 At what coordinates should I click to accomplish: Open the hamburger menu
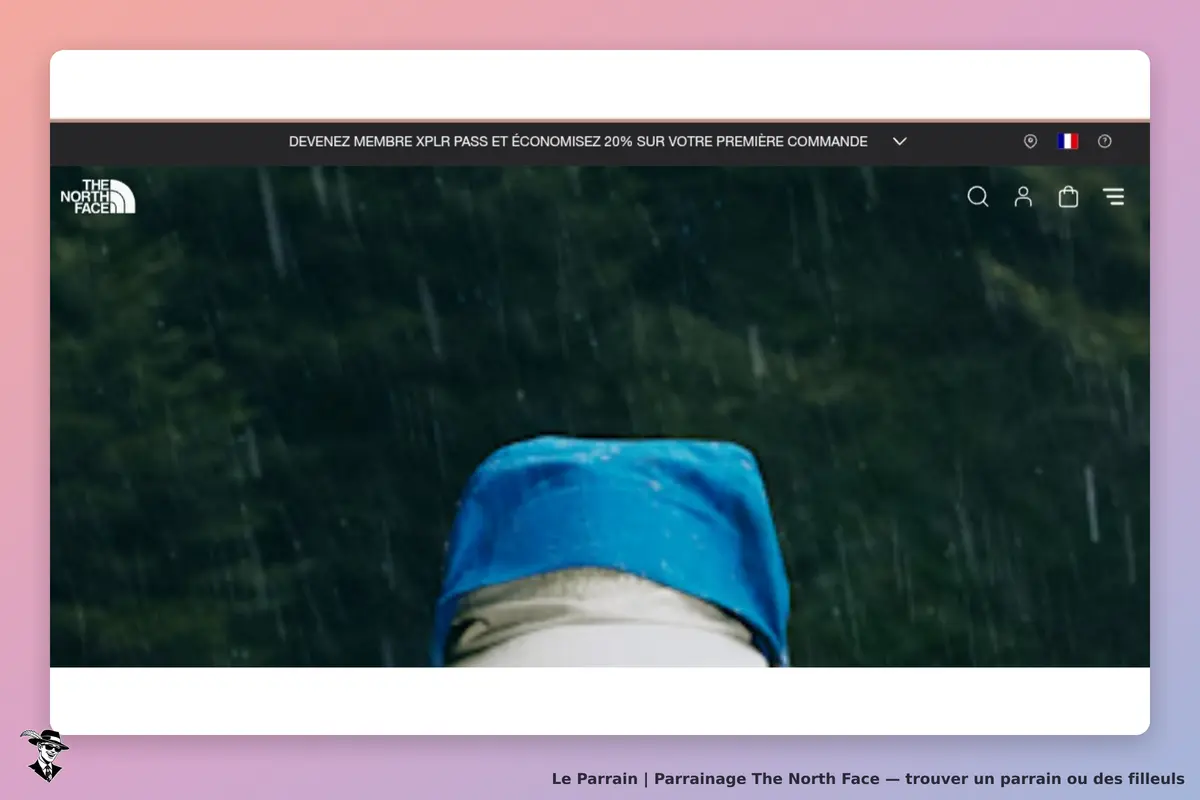point(1113,197)
